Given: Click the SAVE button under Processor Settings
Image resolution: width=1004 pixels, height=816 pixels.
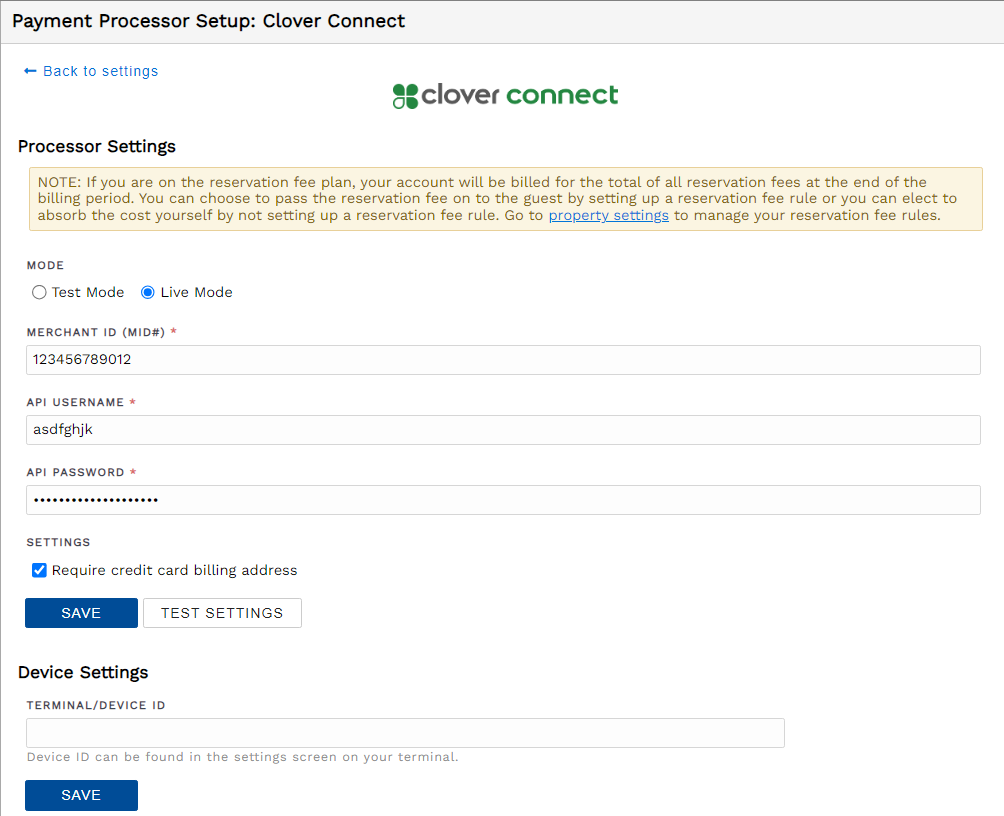Looking at the screenshot, I should click(x=81, y=613).
